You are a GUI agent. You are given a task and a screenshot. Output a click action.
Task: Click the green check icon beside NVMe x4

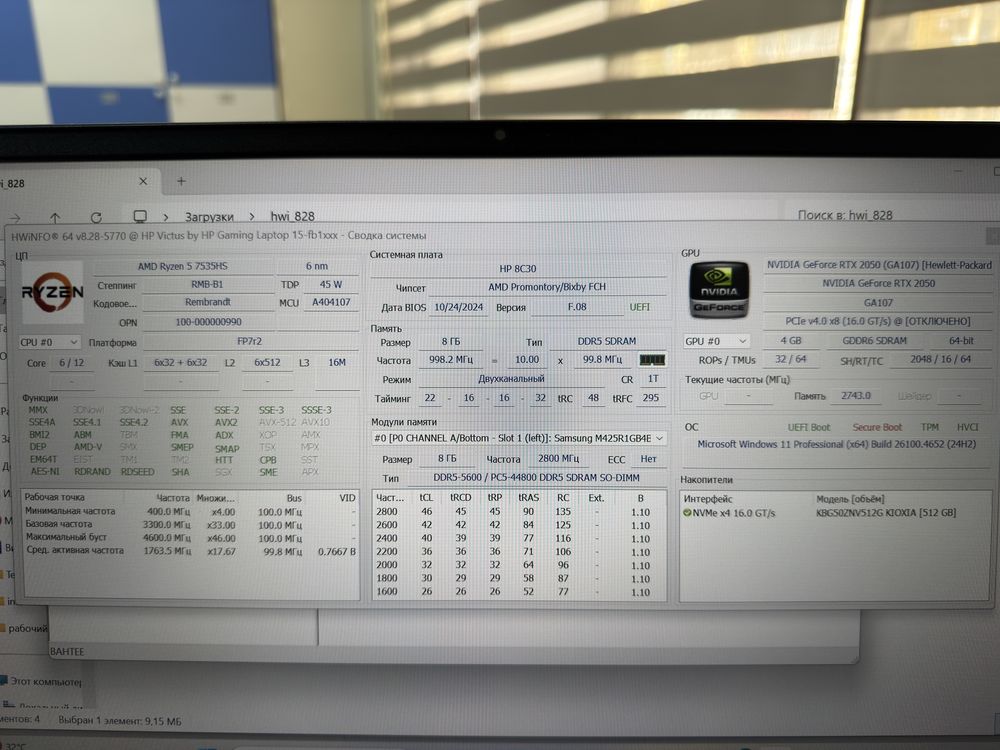point(687,513)
